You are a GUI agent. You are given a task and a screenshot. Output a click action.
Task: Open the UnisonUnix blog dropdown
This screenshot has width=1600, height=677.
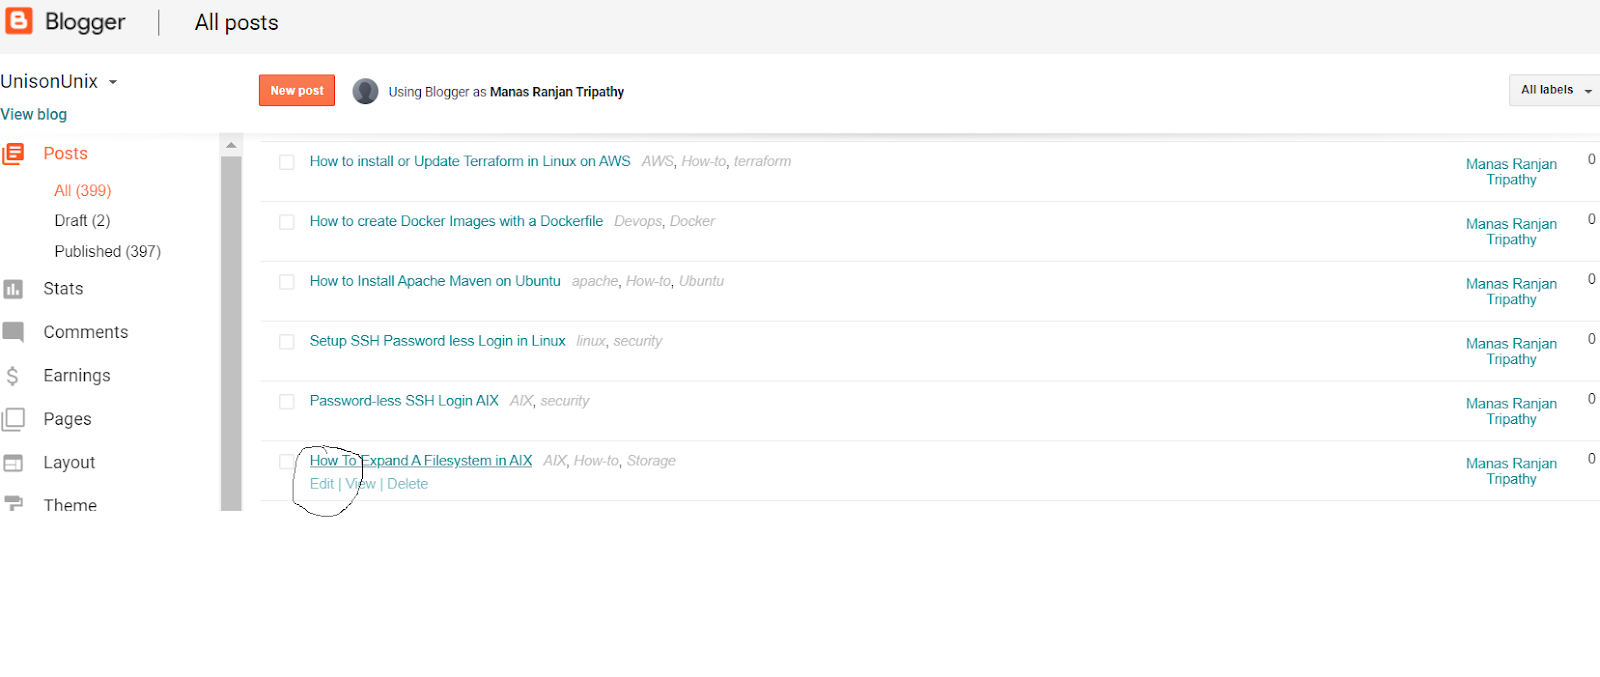[59, 82]
